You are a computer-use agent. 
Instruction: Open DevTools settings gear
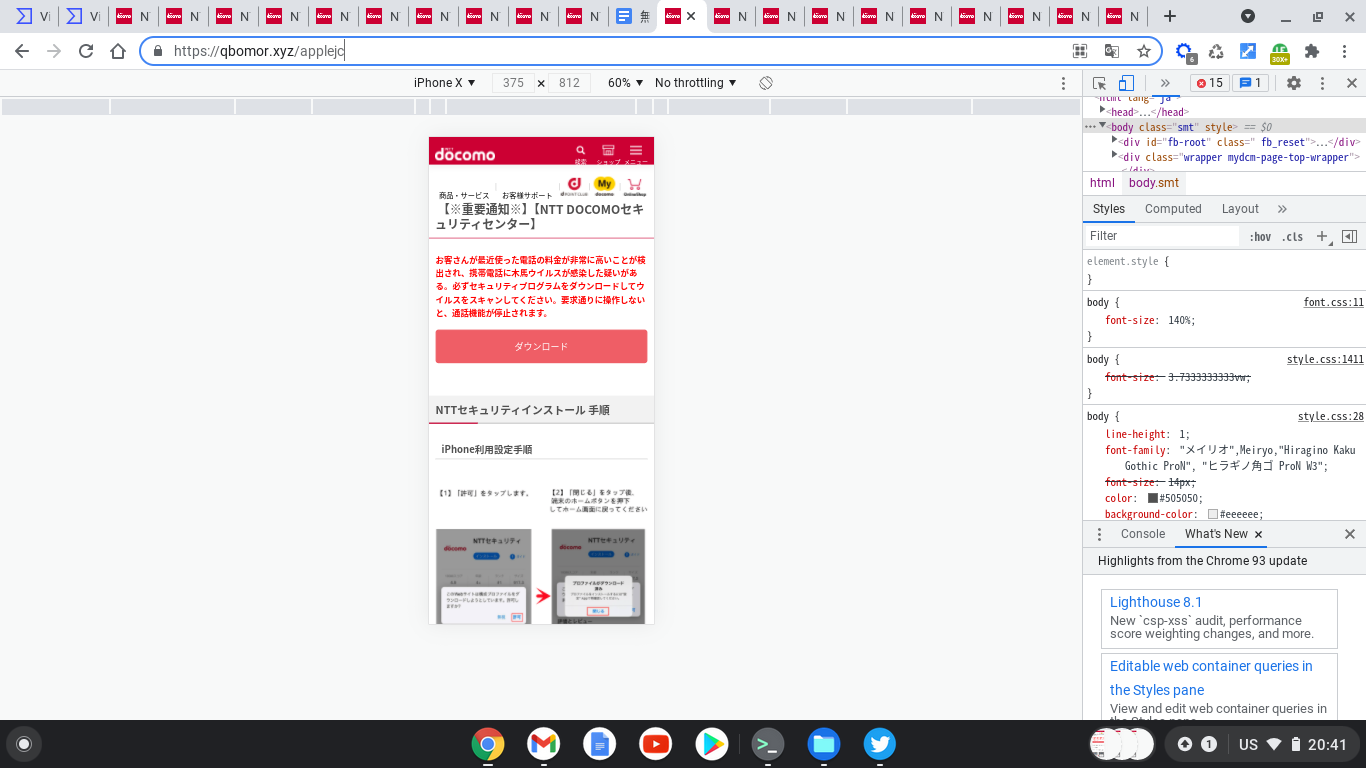pos(1293,83)
